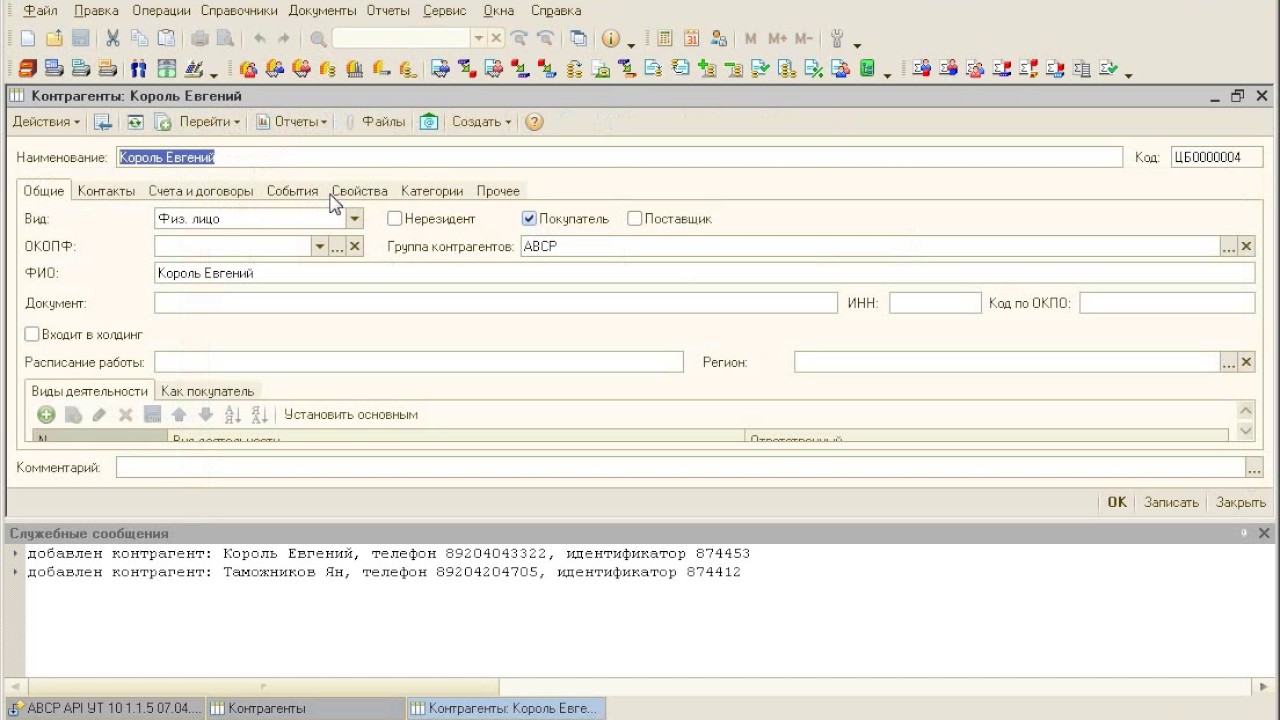Click into the Наименование input field

pos(620,157)
